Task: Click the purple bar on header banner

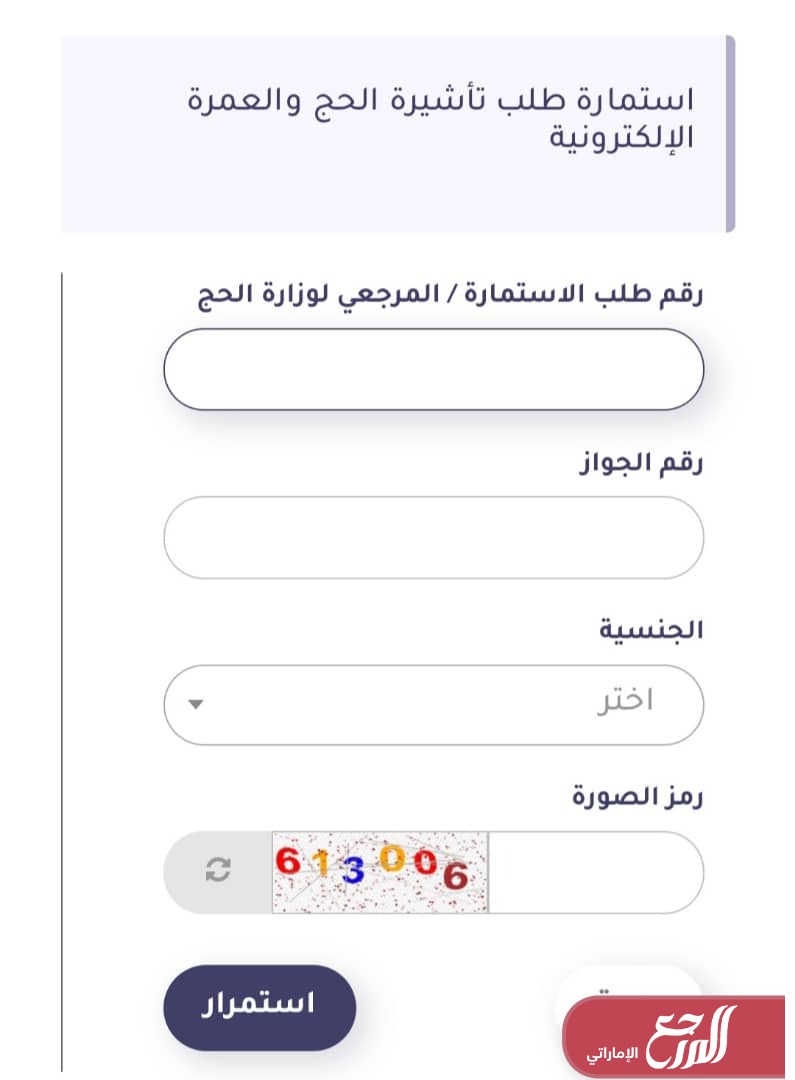Action: click(x=730, y=134)
